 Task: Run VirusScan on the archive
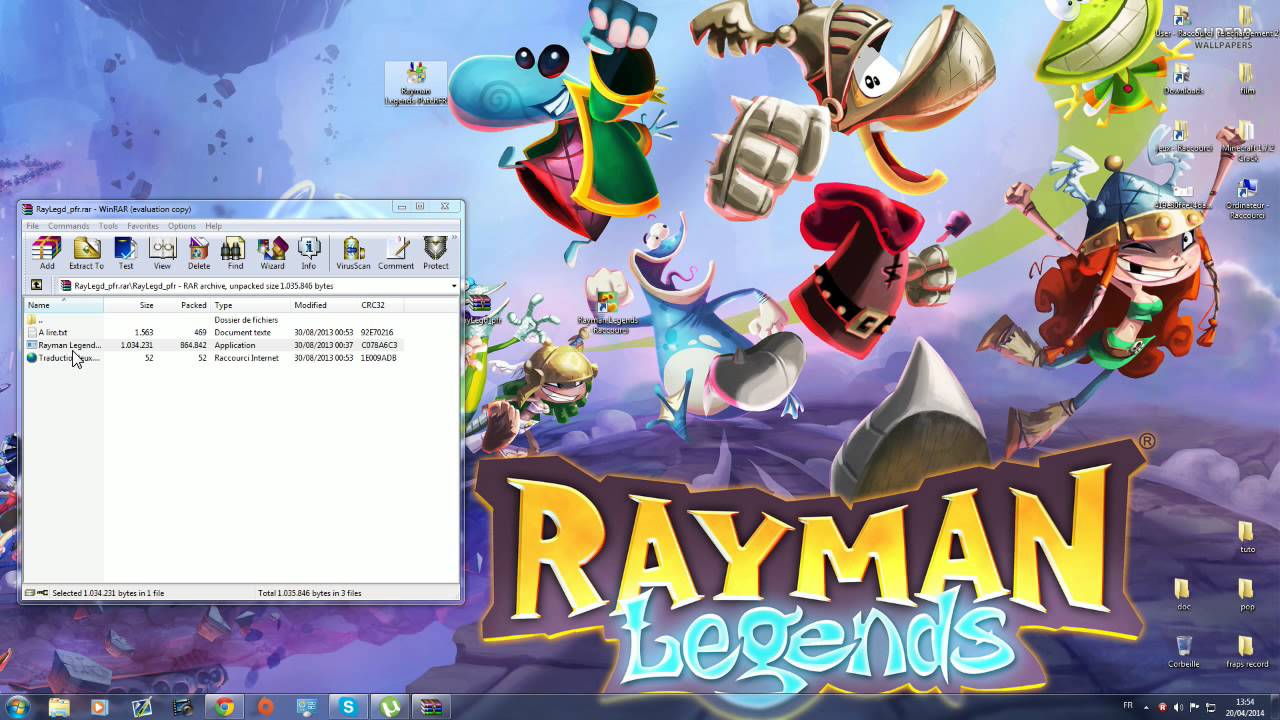tap(353, 253)
